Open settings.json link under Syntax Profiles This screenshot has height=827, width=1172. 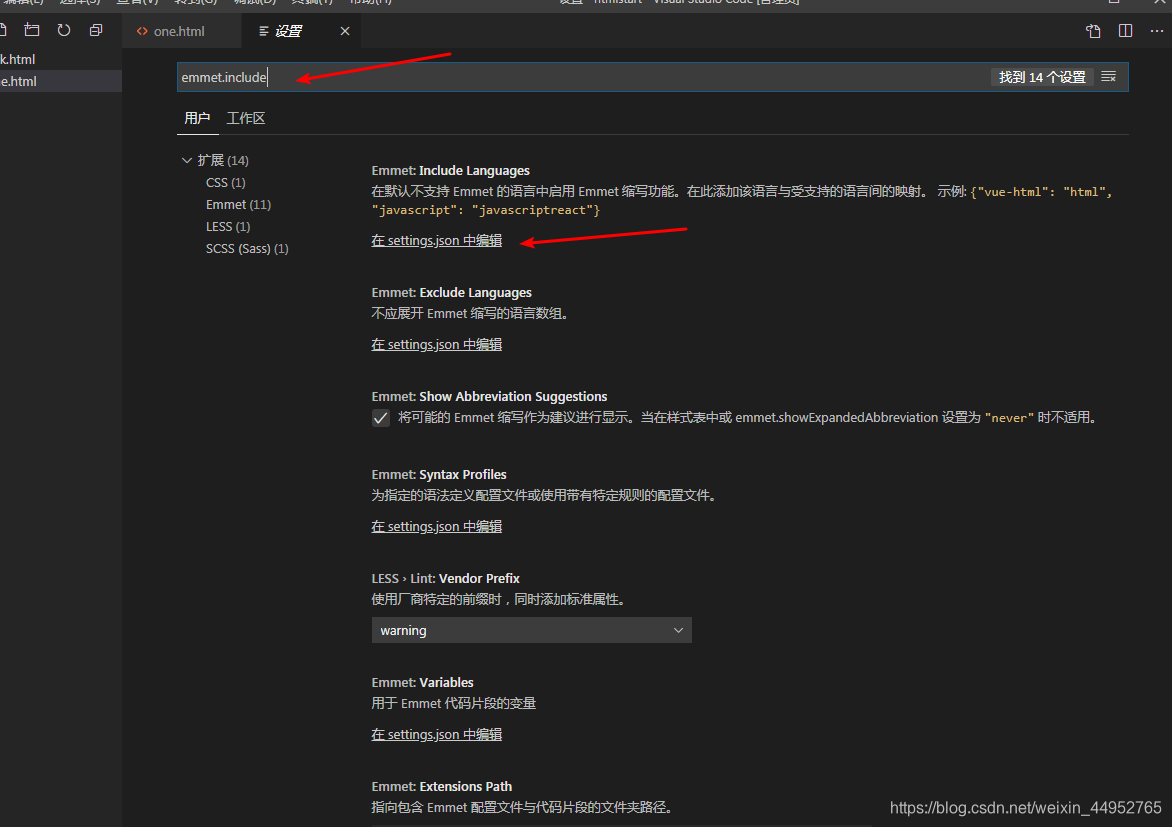click(437, 526)
